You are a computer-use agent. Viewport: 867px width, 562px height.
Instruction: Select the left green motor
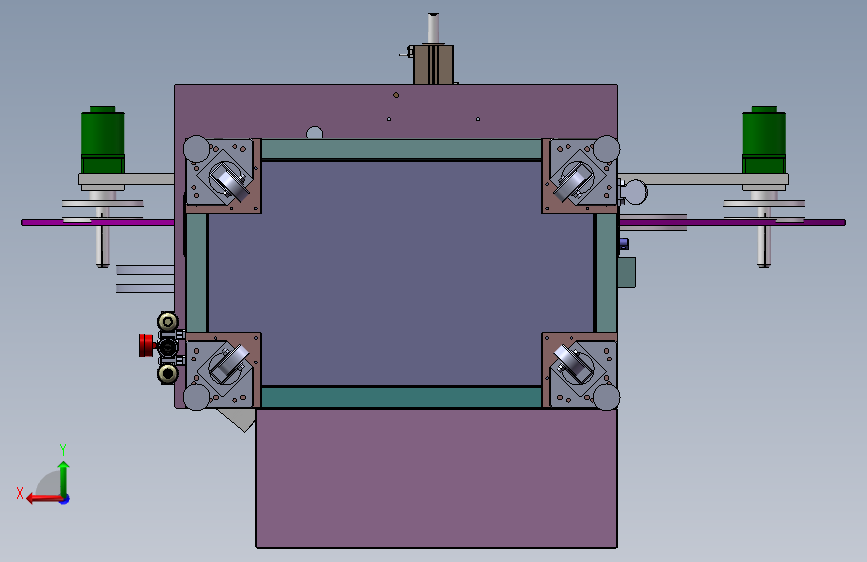tap(103, 139)
